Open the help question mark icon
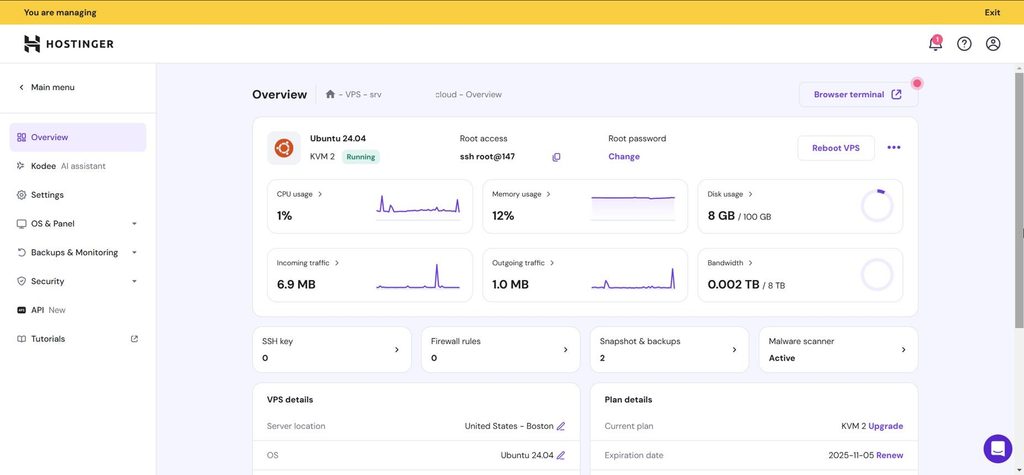Screen dimensions: 1024x475 click(x=964, y=44)
